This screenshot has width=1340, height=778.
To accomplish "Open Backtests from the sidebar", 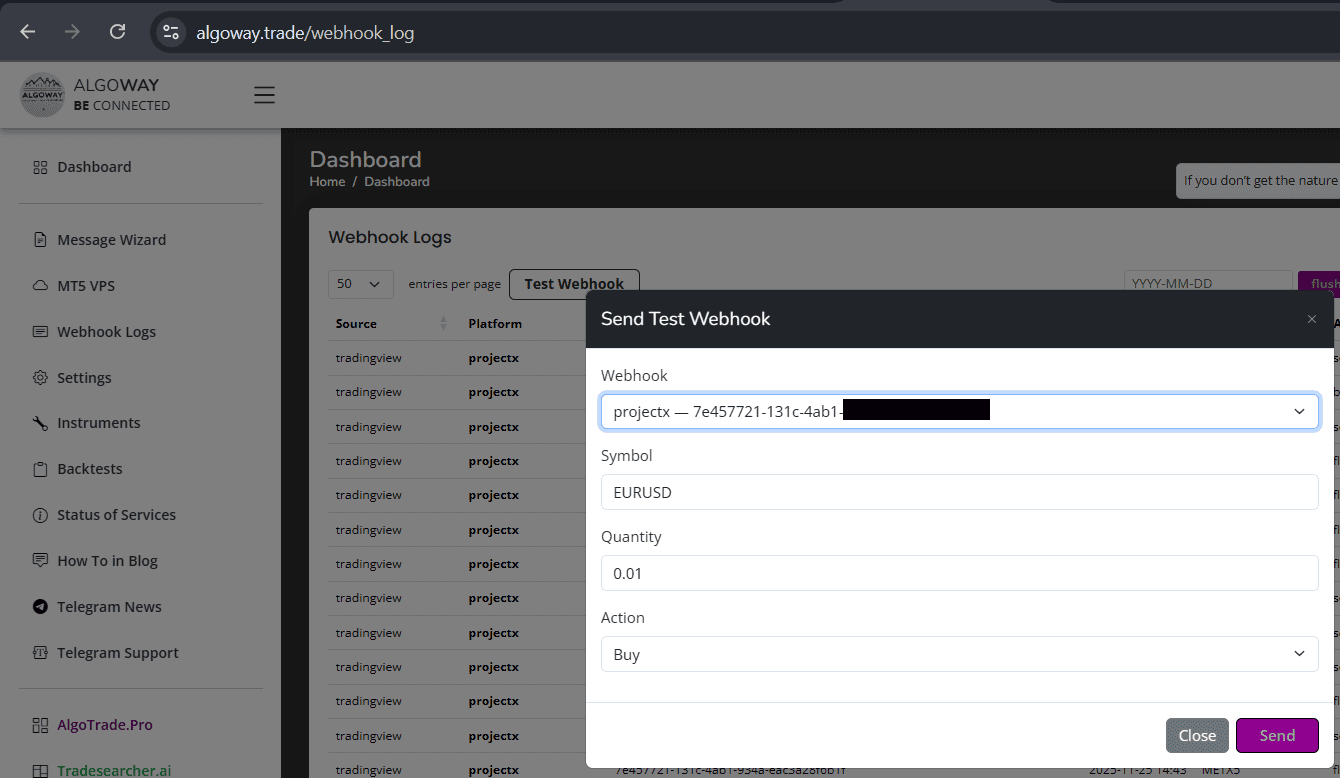I will [x=39, y=468].
